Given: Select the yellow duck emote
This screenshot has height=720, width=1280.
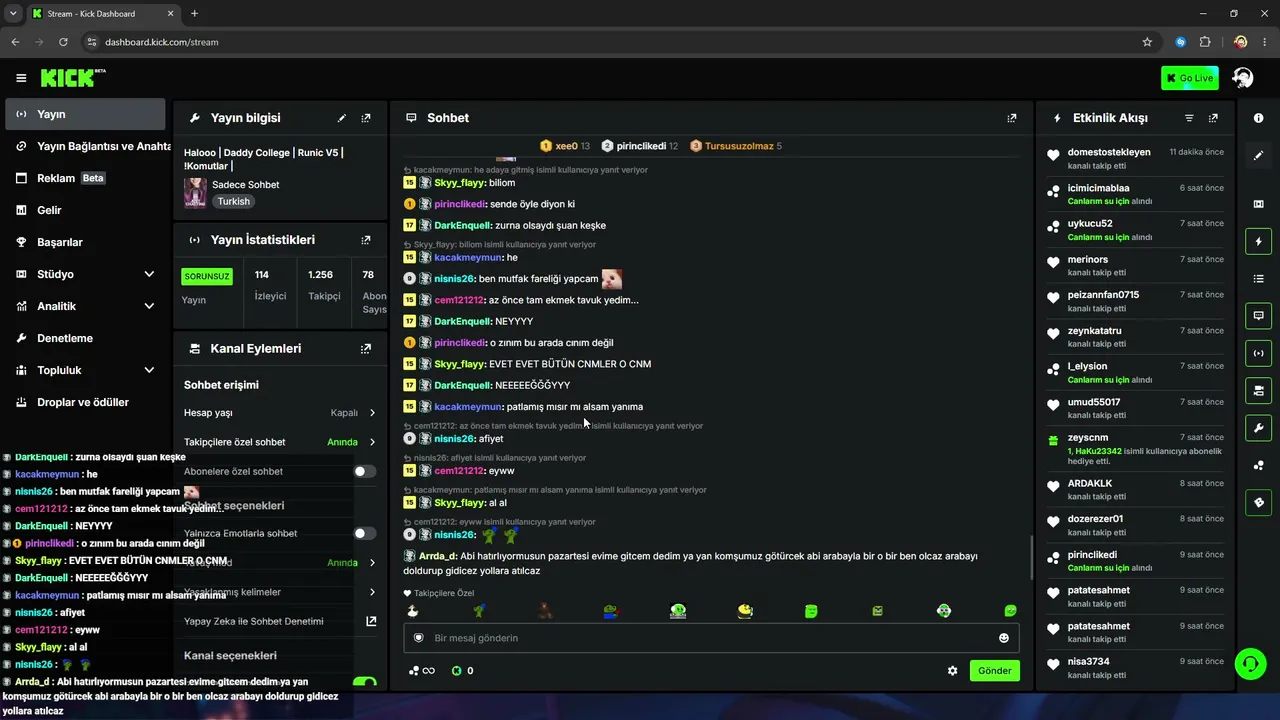Looking at the screenshot, I should (745, 611).
